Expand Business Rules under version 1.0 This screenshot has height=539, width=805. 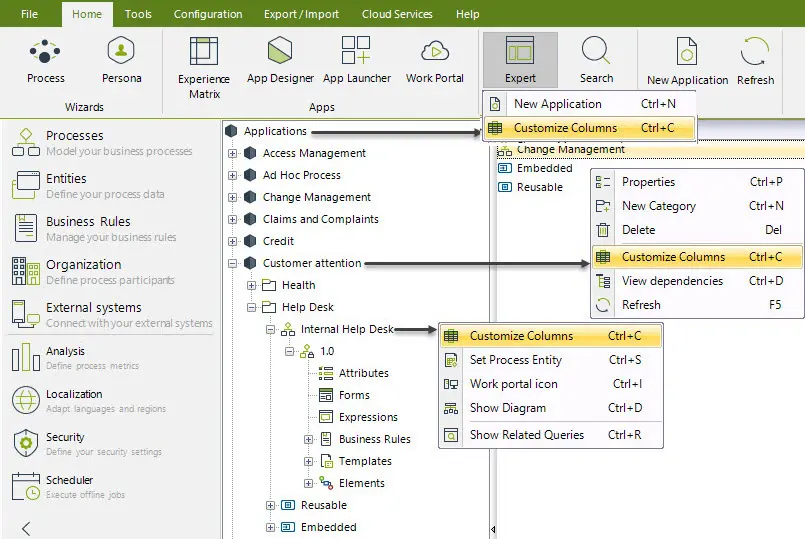309,439
